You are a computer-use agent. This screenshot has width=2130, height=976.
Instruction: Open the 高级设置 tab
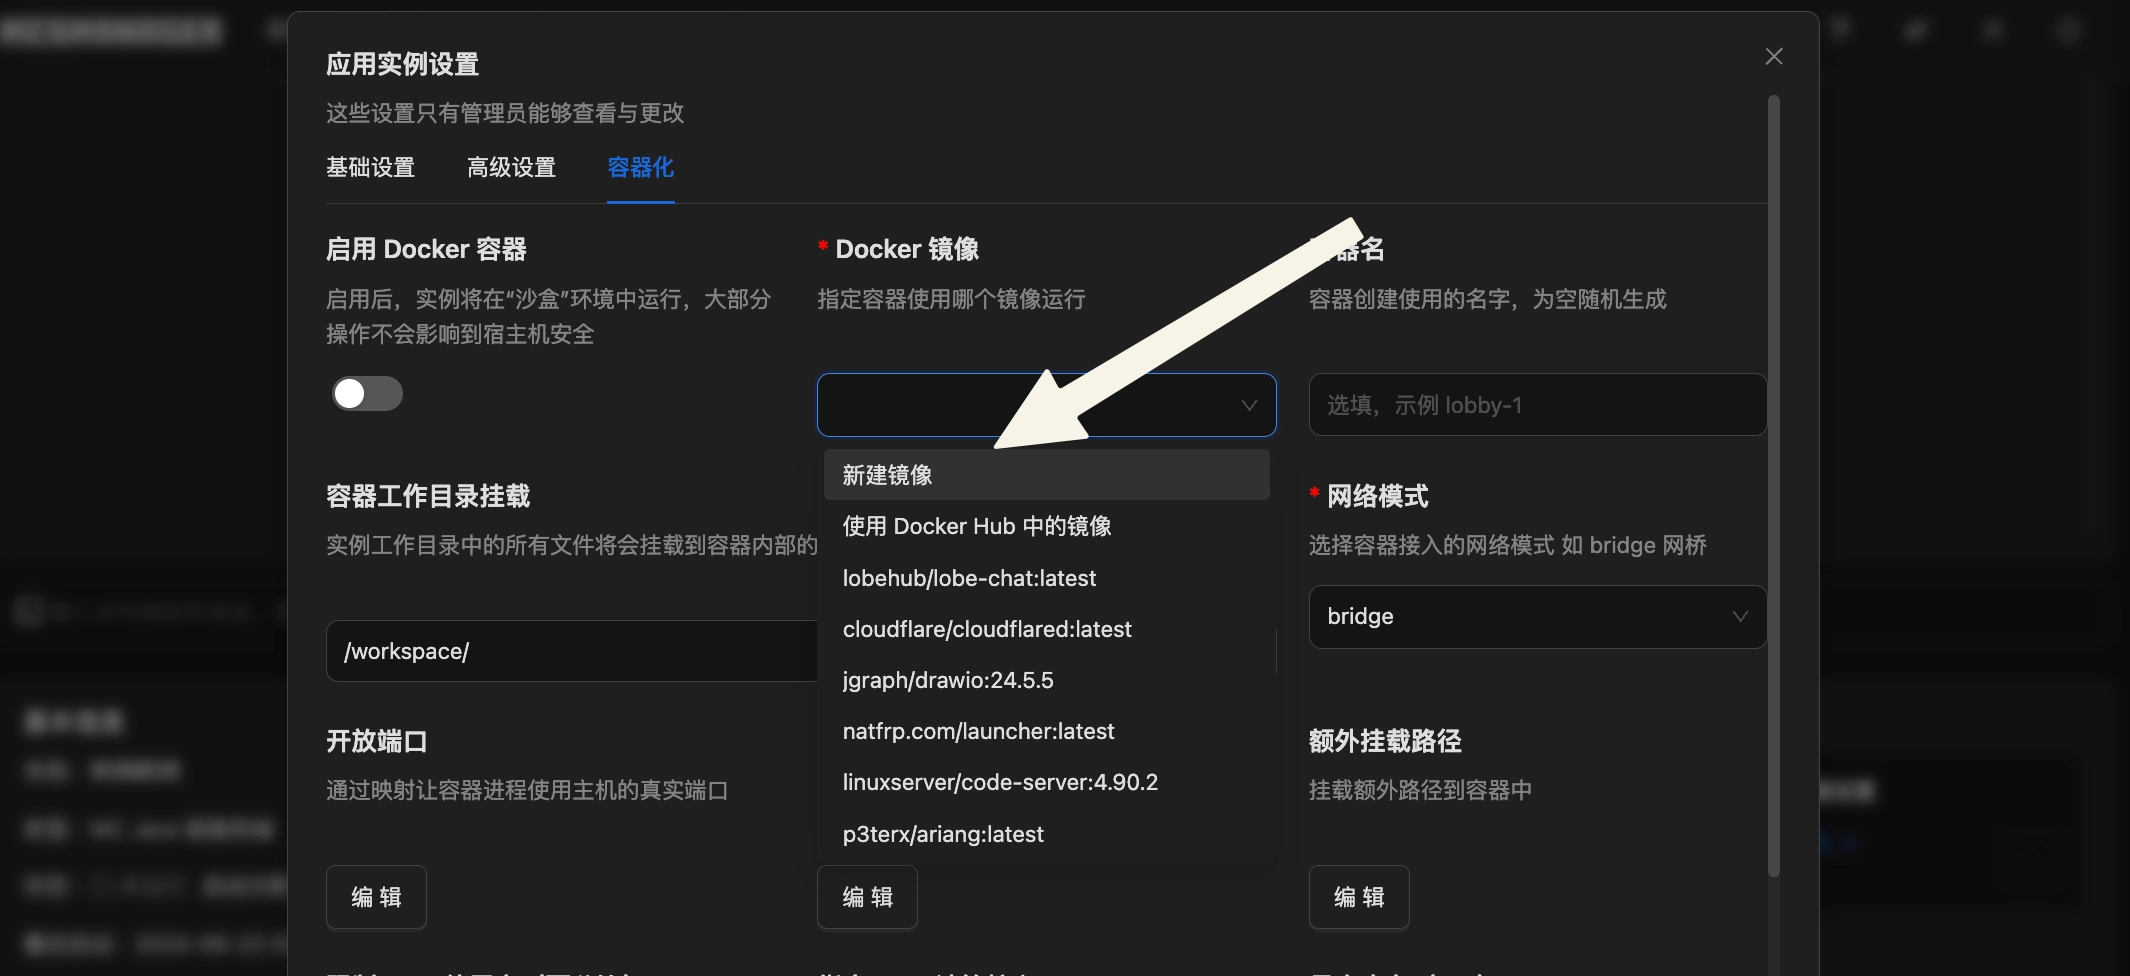tap(511, 168)
